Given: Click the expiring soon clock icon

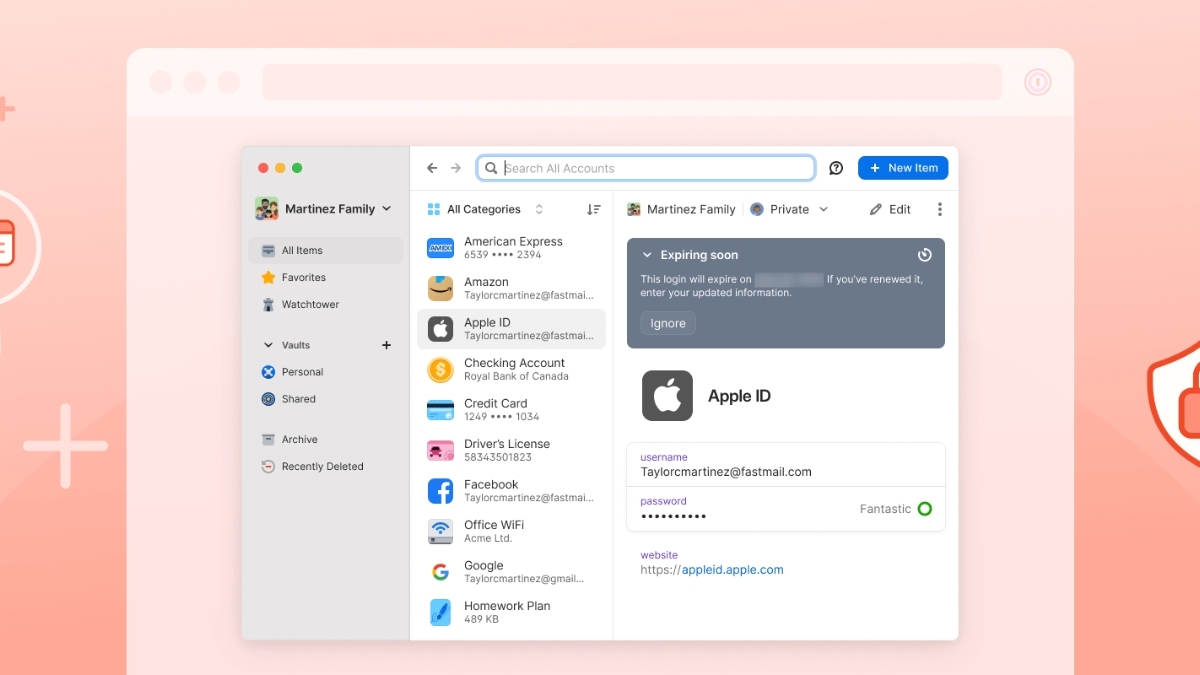Looking at the screenshot, I should (924, 255).
